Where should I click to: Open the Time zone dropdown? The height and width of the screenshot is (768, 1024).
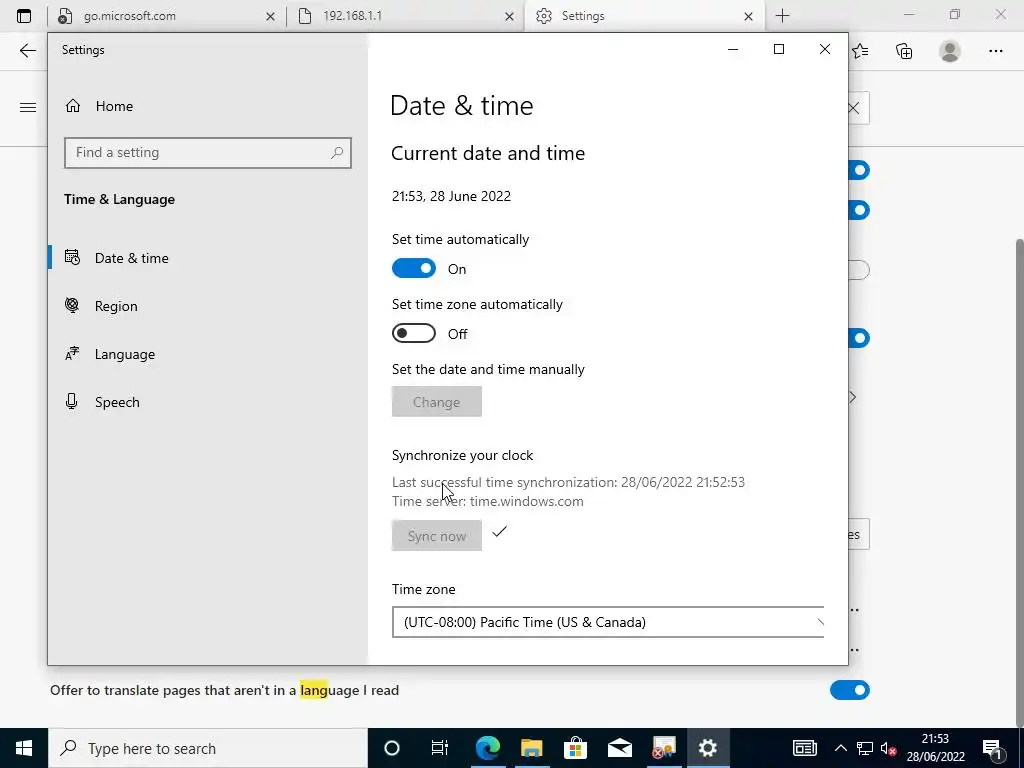point(608,622)
